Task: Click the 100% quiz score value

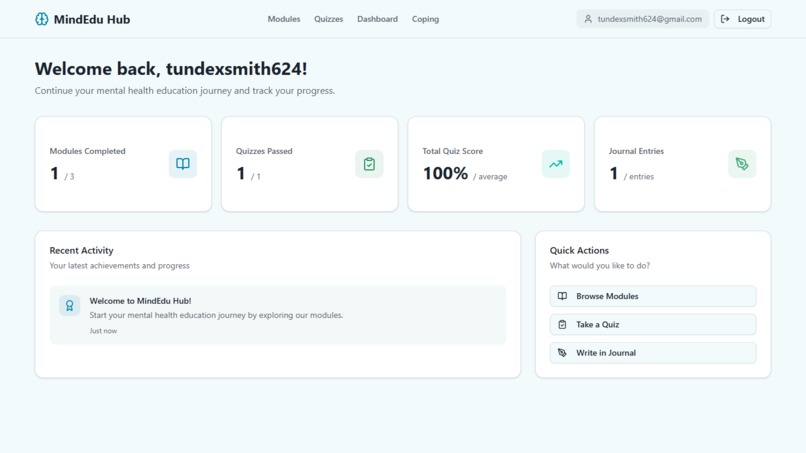Action: [445, 174]
